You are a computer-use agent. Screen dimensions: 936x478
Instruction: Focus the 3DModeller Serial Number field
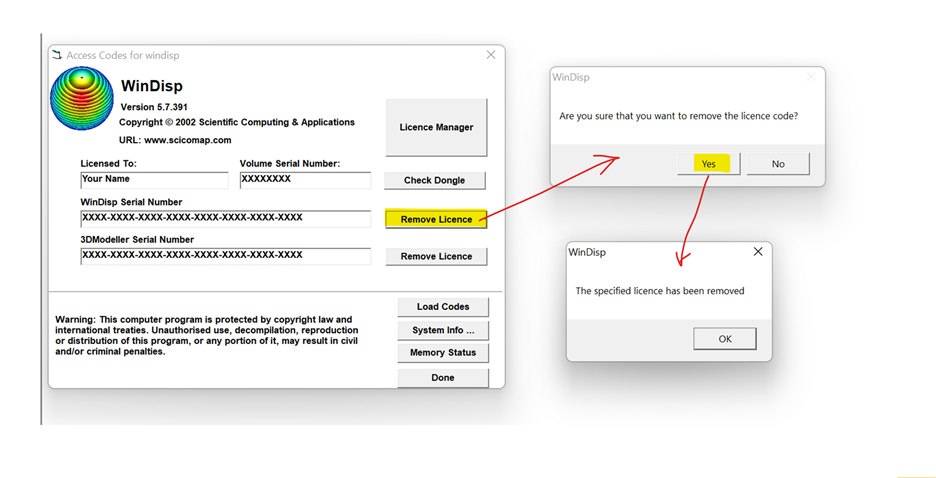tap(225, 256)
